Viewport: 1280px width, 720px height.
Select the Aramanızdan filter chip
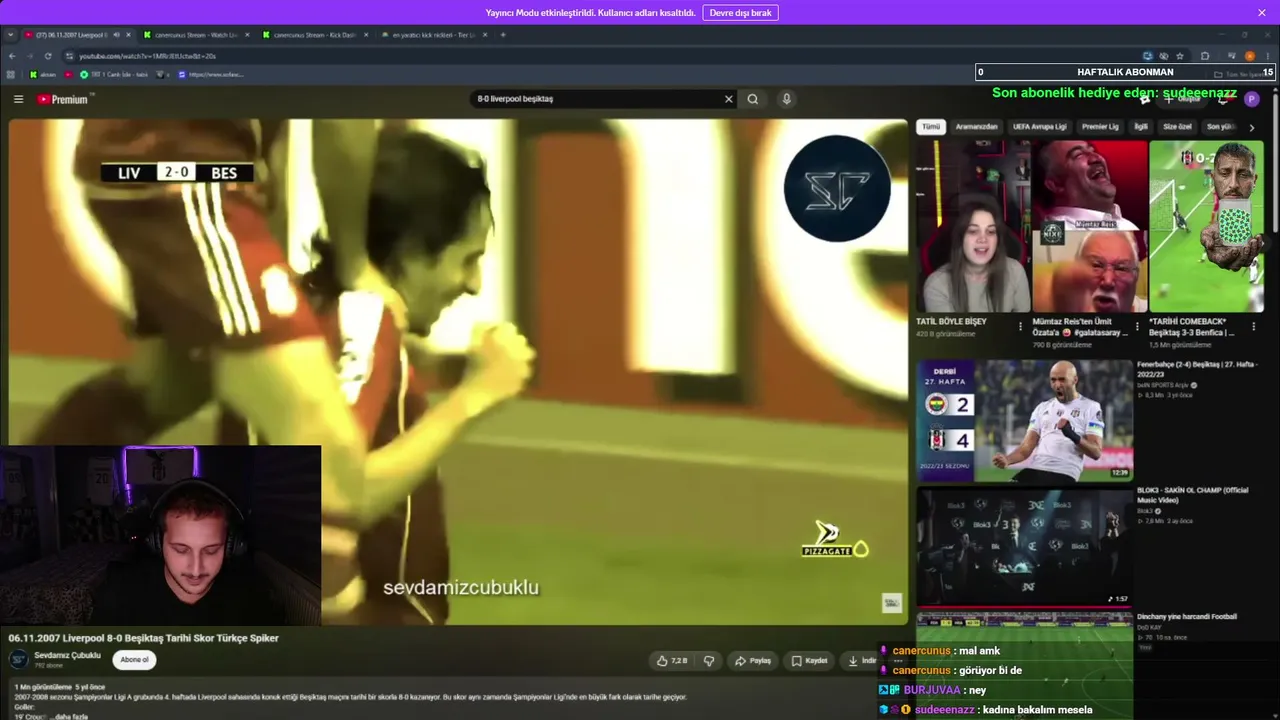point(977,127)
